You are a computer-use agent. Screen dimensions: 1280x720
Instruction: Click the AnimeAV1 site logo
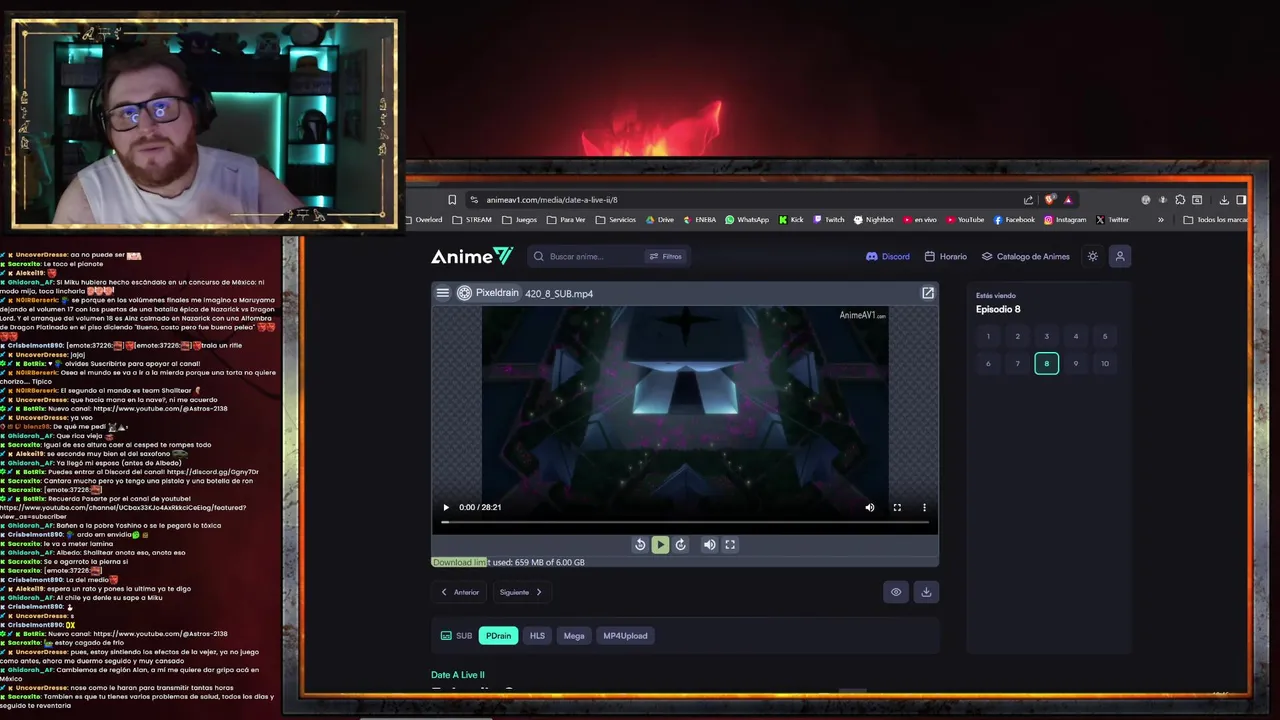(472, 256)
